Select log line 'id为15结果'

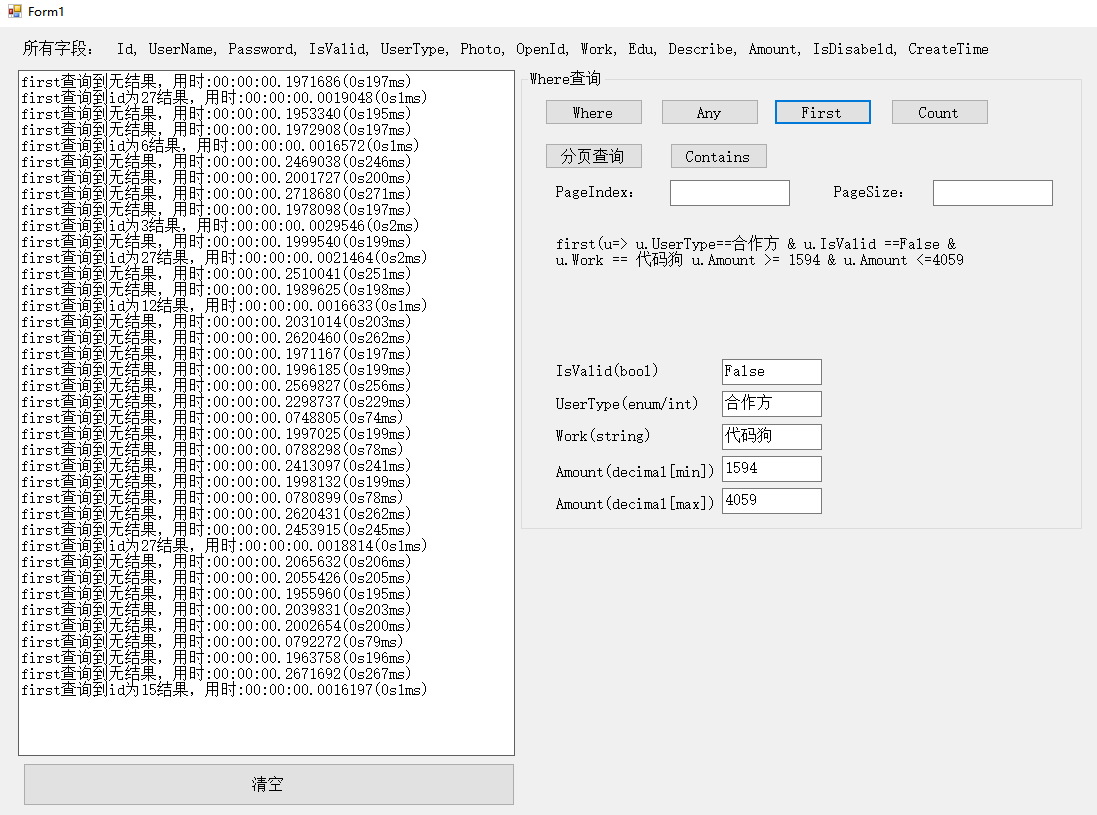coord(224,690)
